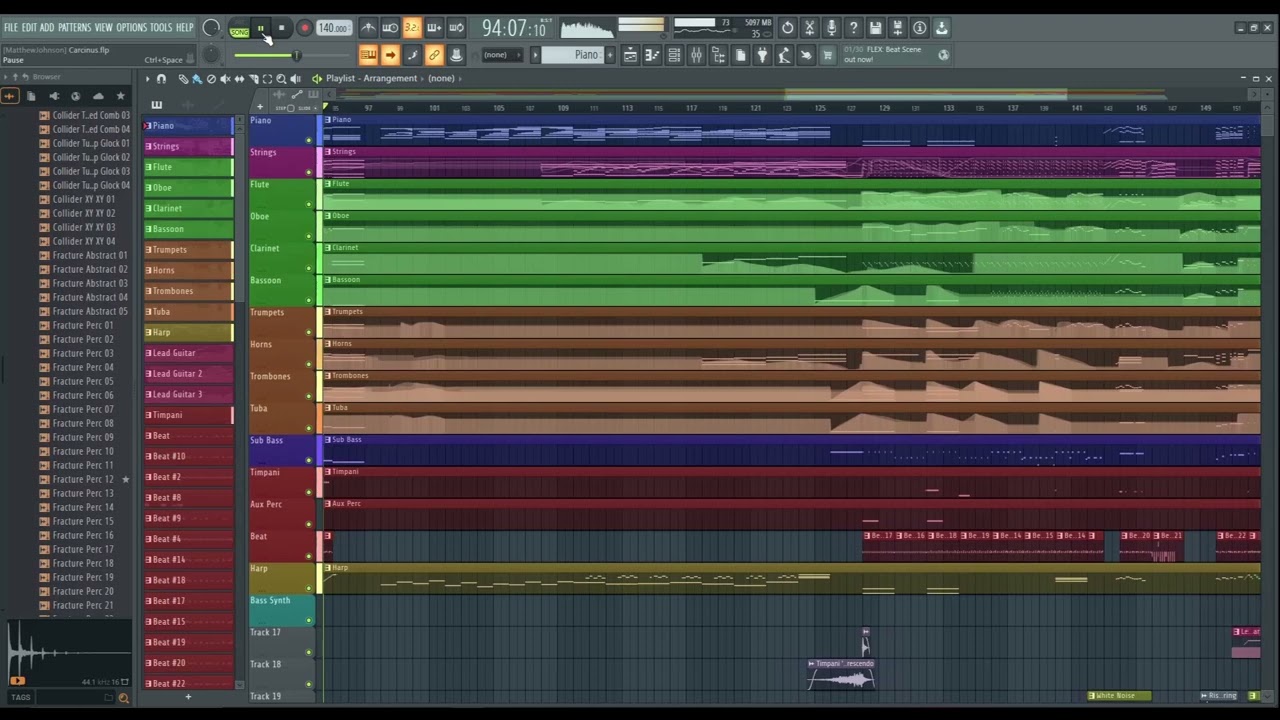Mute the Piano track green dot
This screenshot has height=720, width=1280.
click(x=309, y=140)
